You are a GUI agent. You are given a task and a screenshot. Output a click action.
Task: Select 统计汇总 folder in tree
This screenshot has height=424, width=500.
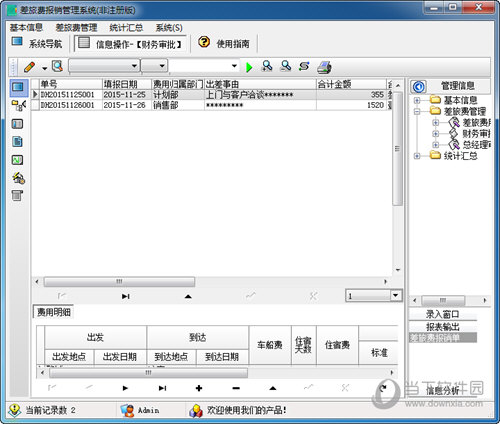tap(454, 156)
